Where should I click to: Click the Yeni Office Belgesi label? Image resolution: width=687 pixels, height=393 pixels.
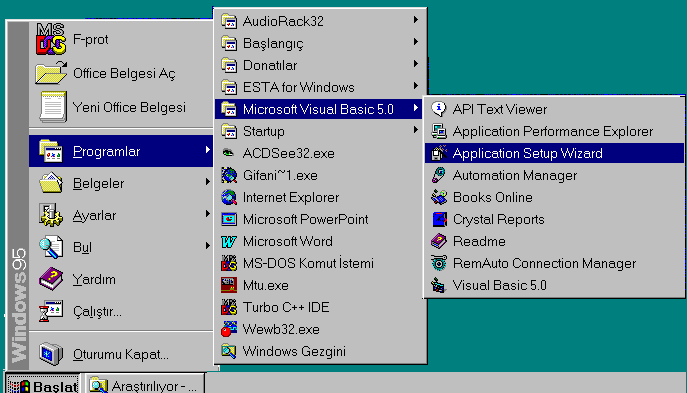[x=129, y=107]
